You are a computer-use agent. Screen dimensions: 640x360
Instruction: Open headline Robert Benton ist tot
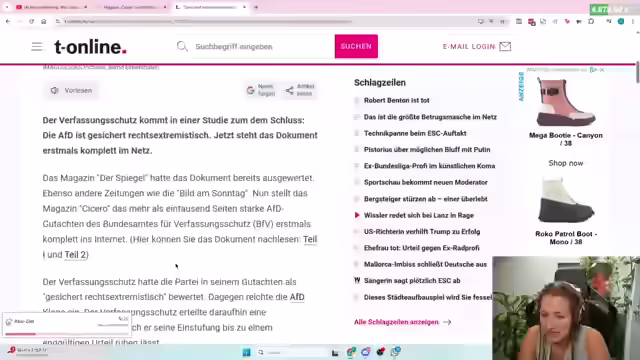point(396,100)
